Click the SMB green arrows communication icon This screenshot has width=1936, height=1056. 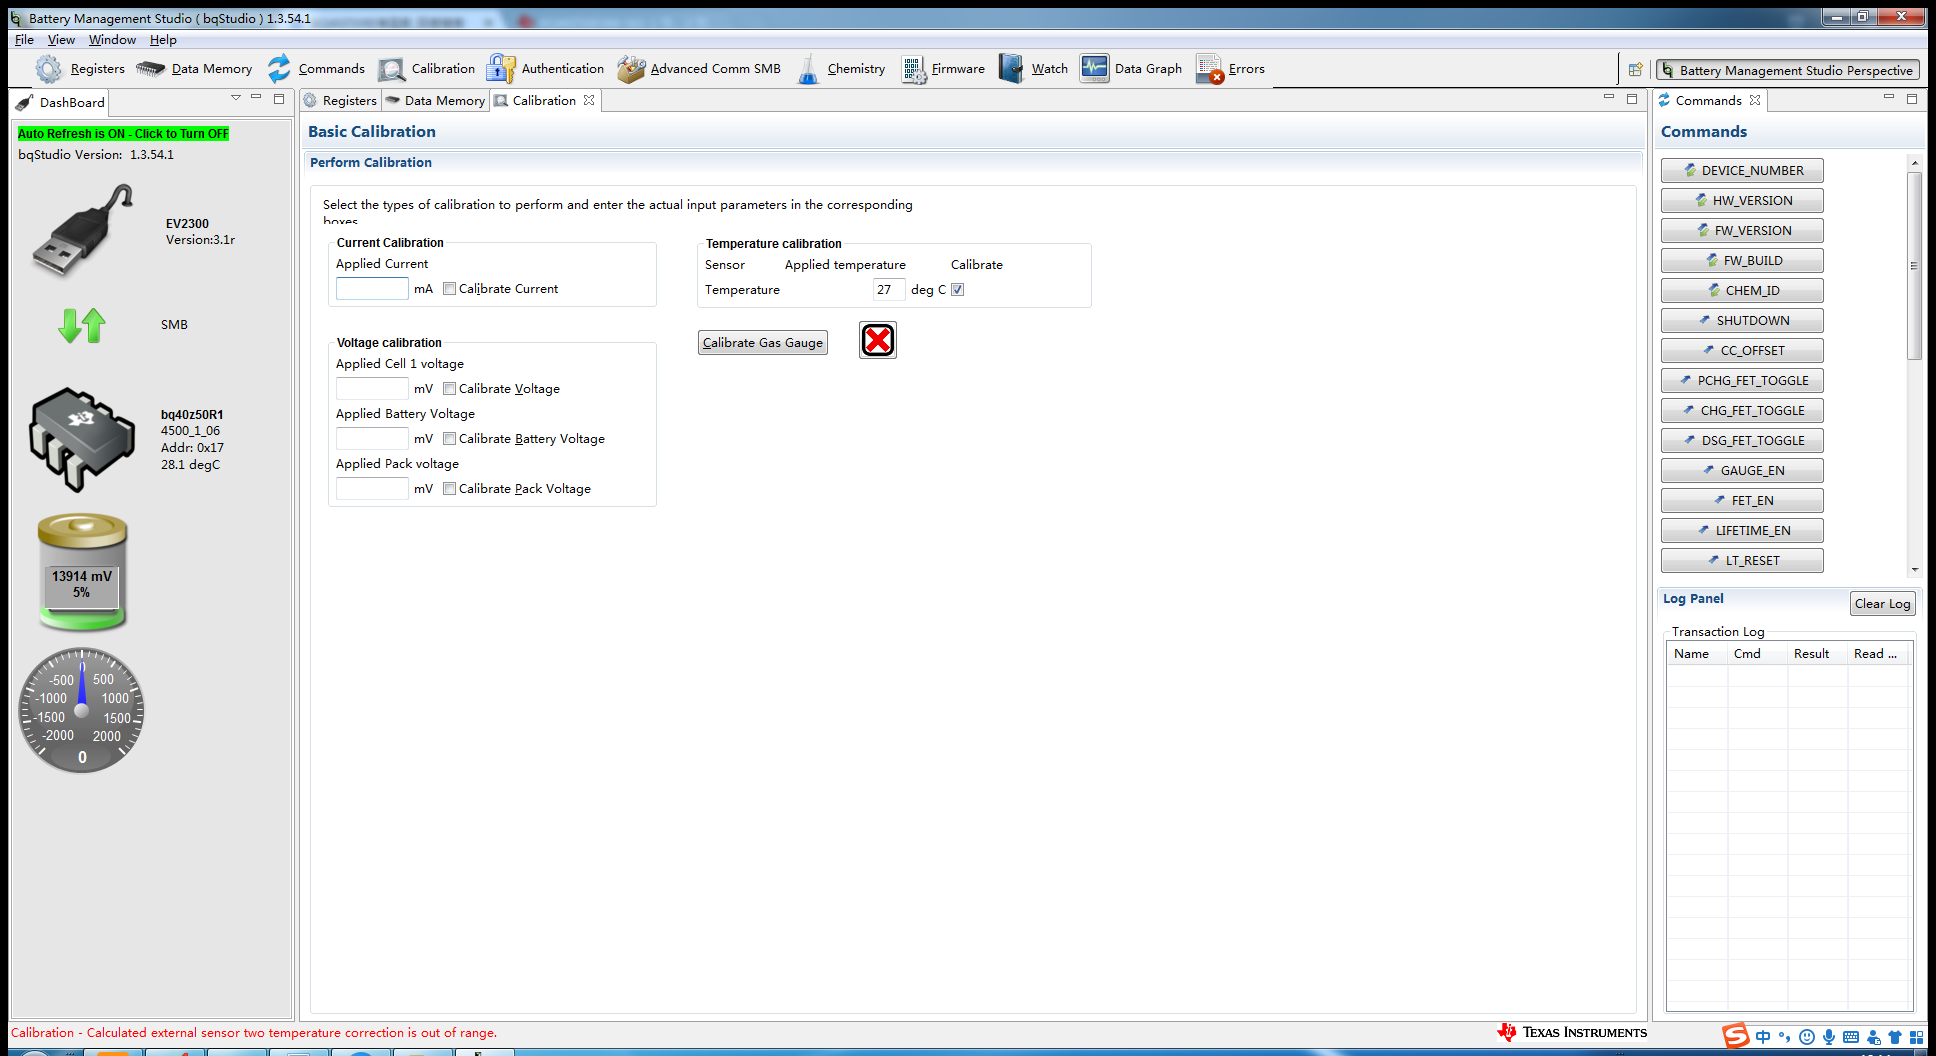point(82,325)
